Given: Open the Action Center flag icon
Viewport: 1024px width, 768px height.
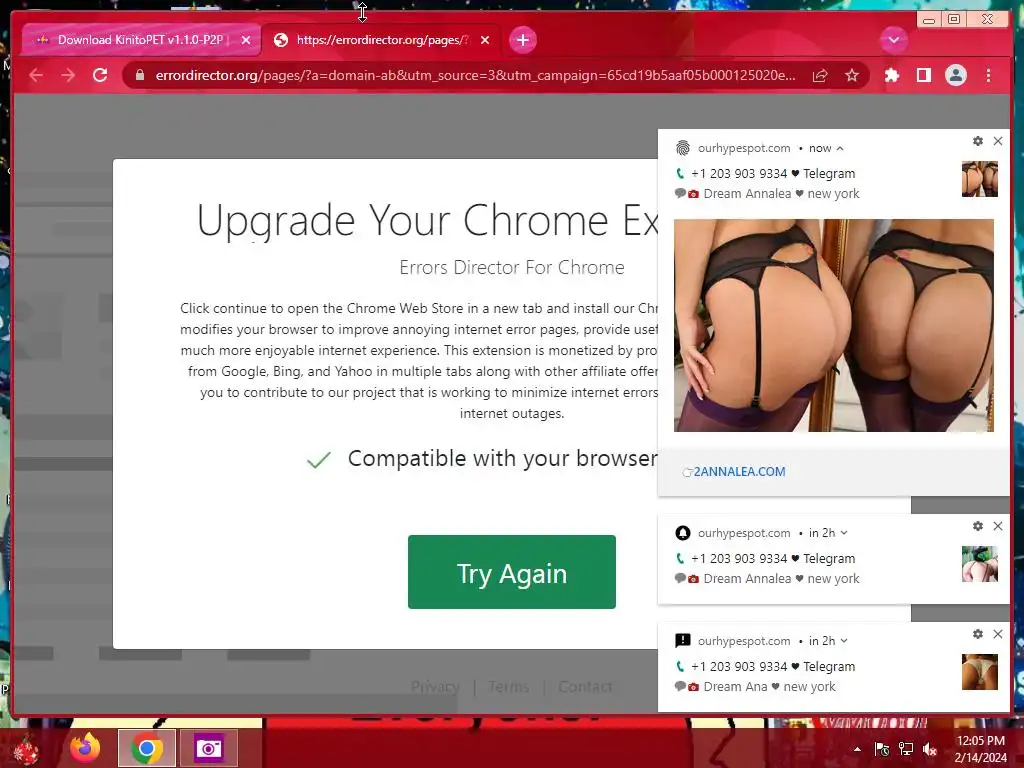Looking at the screenshot, I should pos(881,749).
